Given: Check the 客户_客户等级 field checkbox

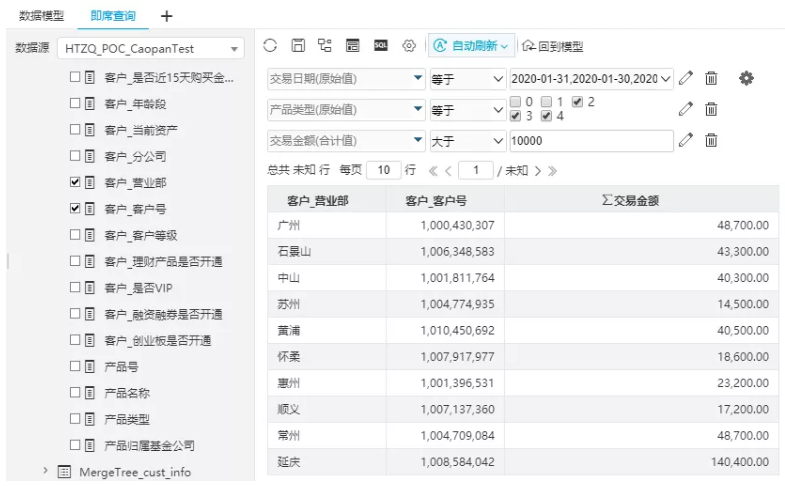Looking at the screenshot, I should pos(75,234).
